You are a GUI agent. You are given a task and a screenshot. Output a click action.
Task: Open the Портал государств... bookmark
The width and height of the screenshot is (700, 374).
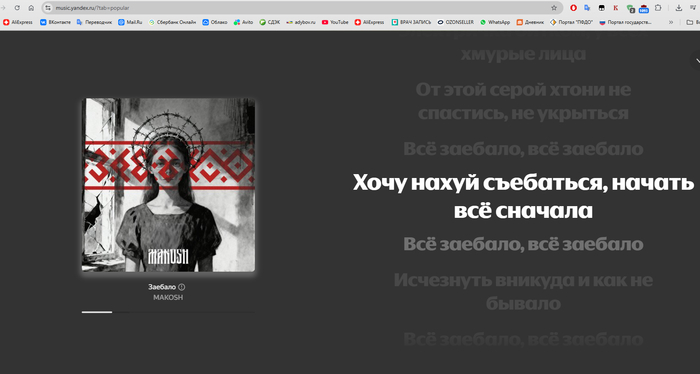tap(625, 22)
